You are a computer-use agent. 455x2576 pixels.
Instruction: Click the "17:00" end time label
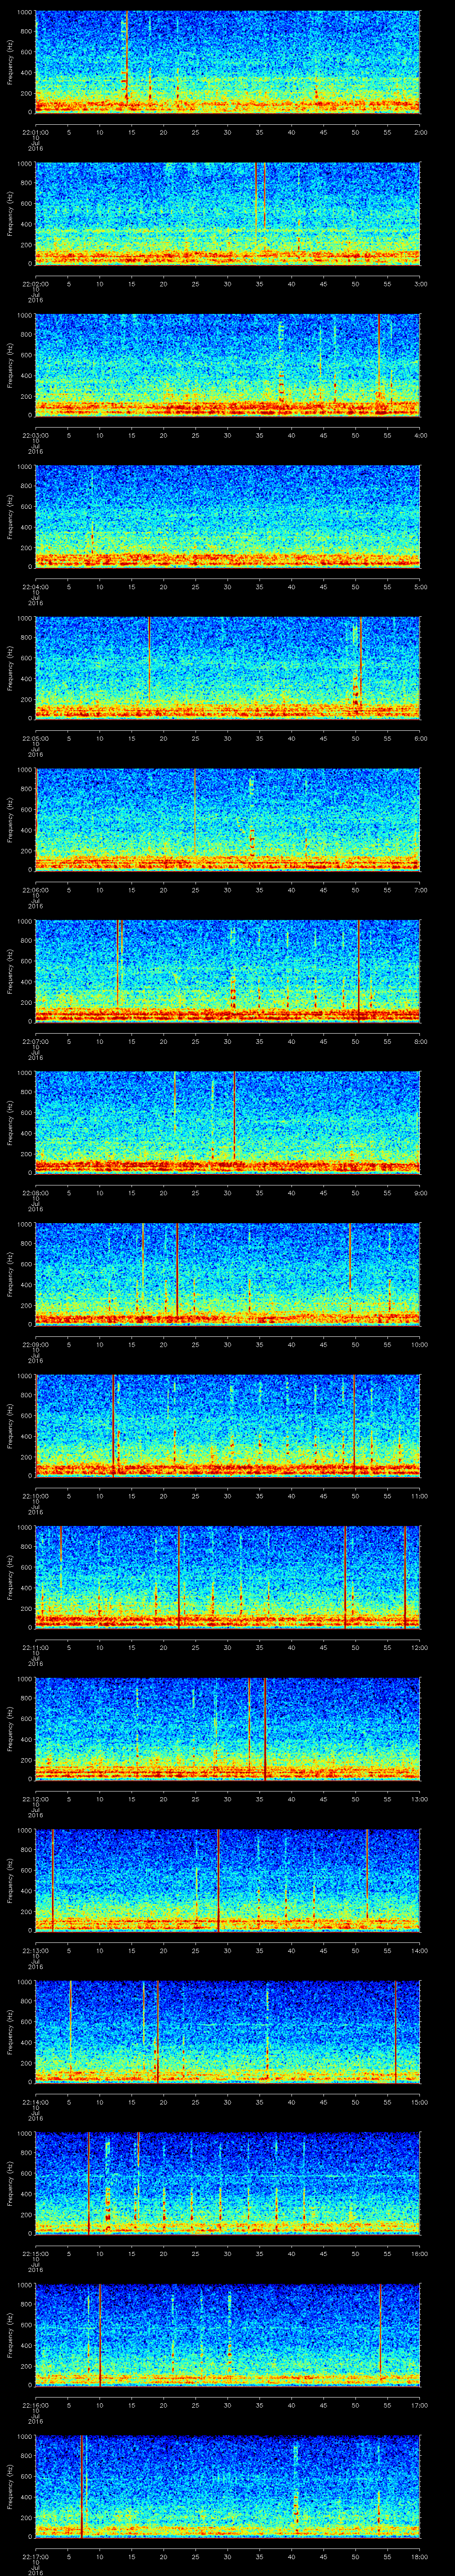[419, 2404]
